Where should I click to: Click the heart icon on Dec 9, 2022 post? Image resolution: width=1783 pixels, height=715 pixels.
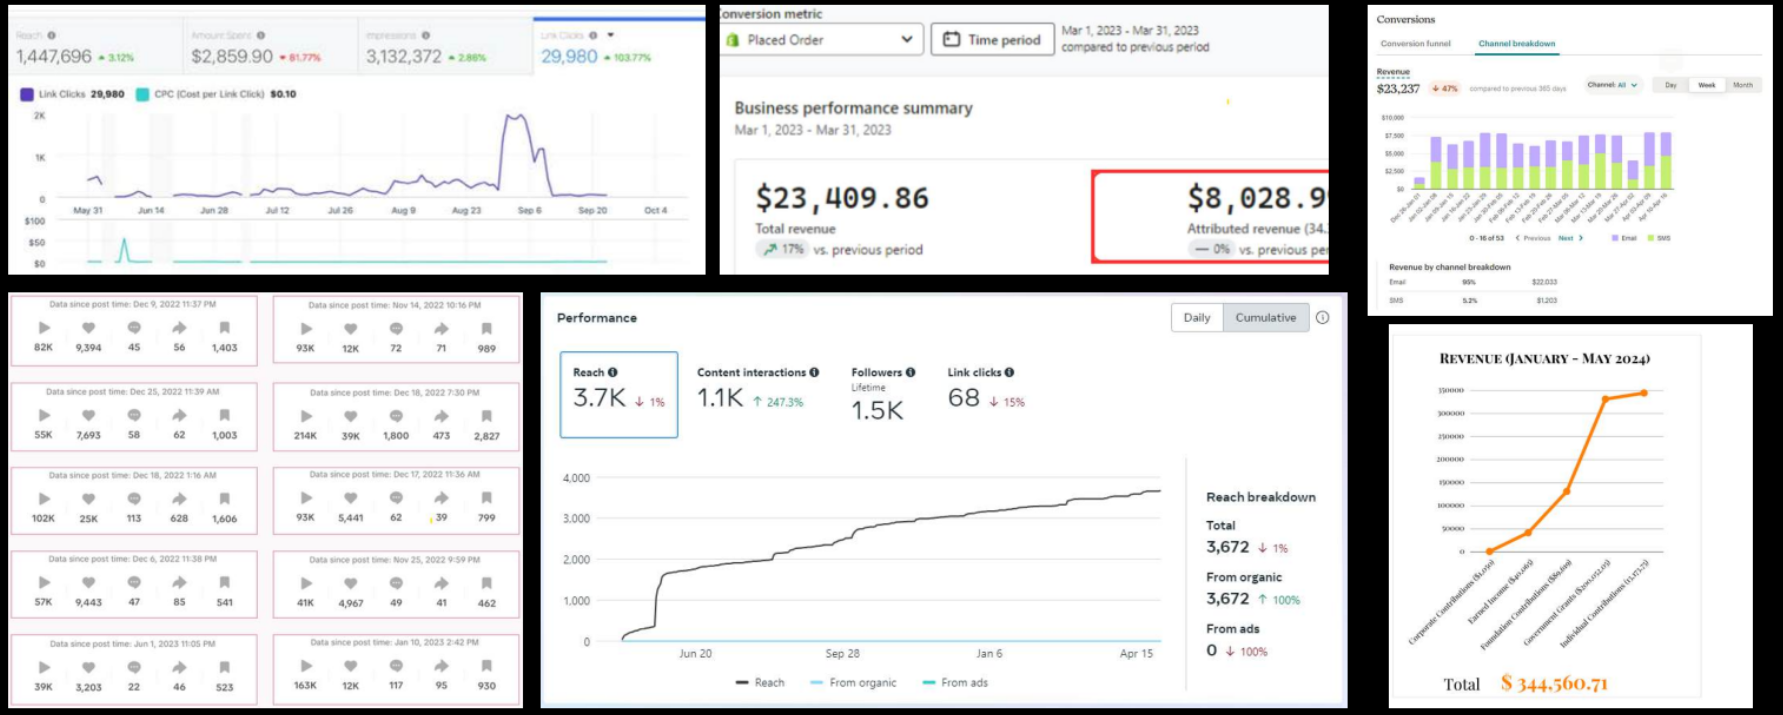click(x=88, y=328)
